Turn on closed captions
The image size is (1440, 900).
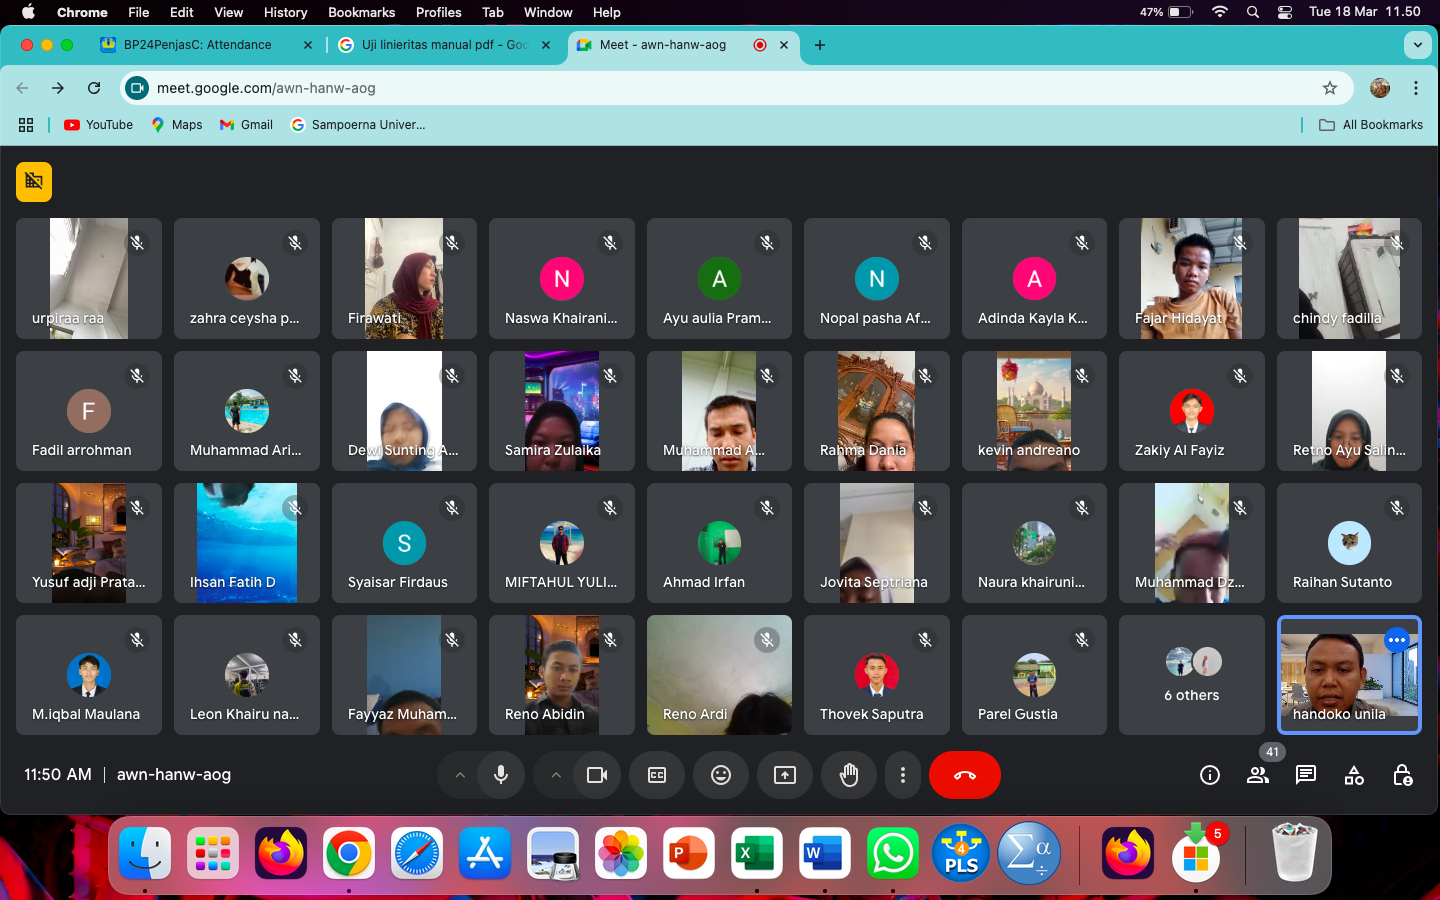click(x=657, y=775)
